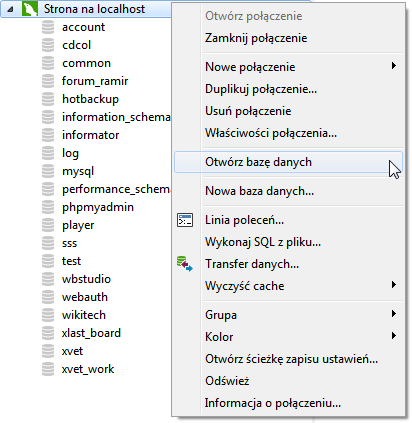Select the hotbackup database name
Image resolution: width=412 pixels, height=423 pixels.
tap(90, 99)
